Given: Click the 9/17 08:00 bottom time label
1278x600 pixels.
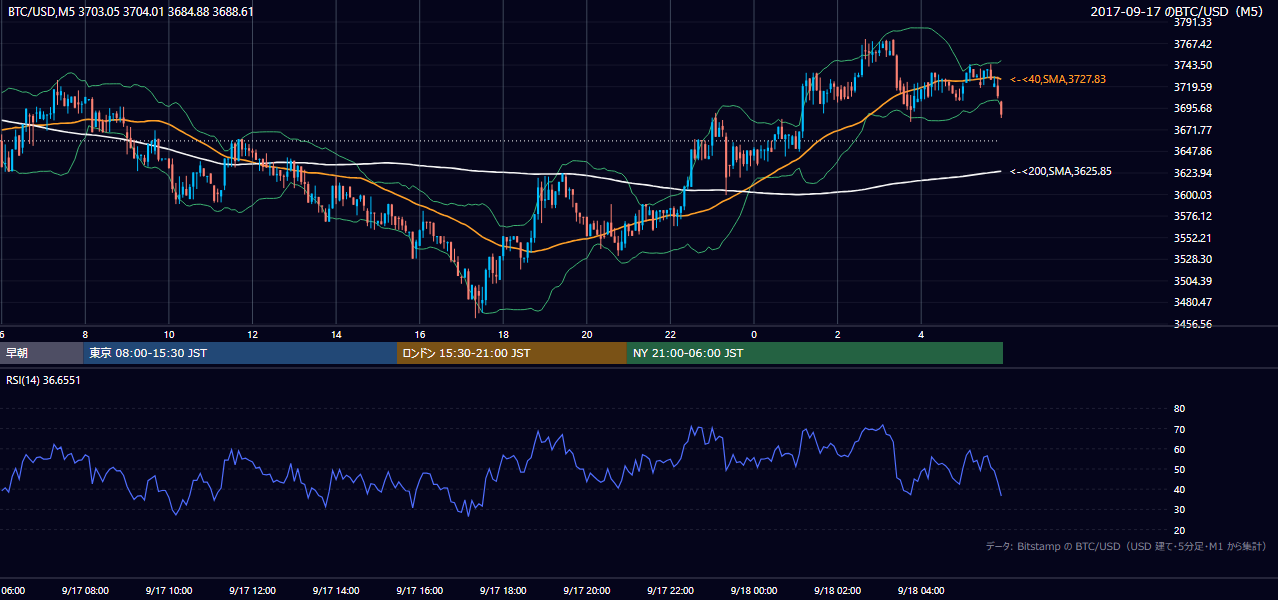Looking at the screenshot, I should point(84,590).
